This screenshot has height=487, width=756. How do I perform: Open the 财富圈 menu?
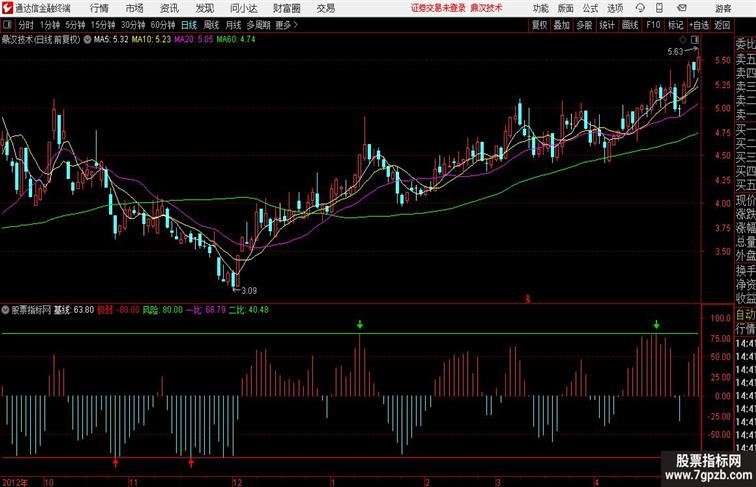(x=286, y=8)
